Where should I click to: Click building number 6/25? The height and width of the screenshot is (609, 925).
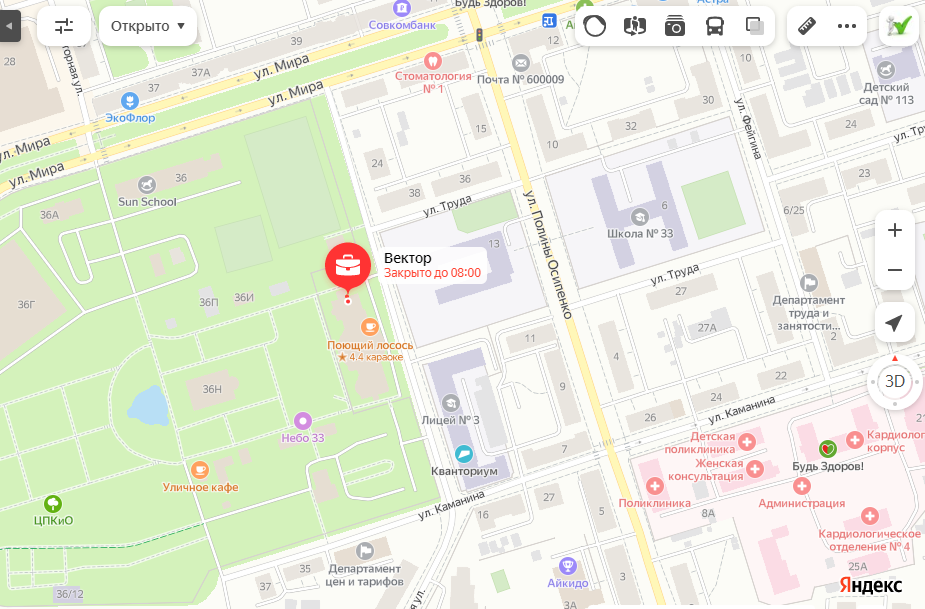pyautogui.click(x=793, y=210)
